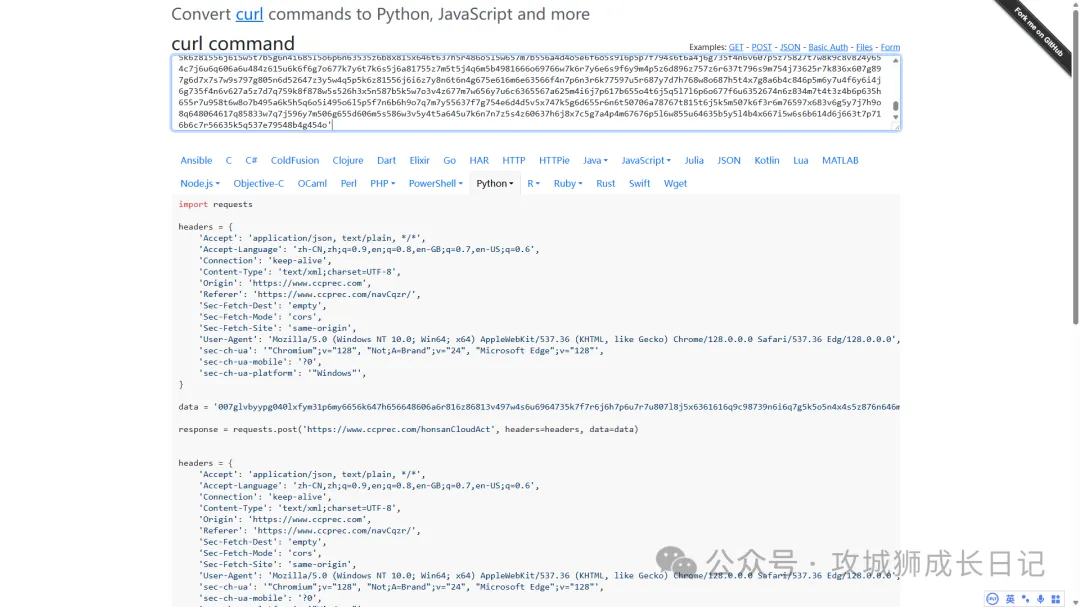Switch output to JSON tab
This screenshot has width=1080, height=607.
(x=729, y=160)
